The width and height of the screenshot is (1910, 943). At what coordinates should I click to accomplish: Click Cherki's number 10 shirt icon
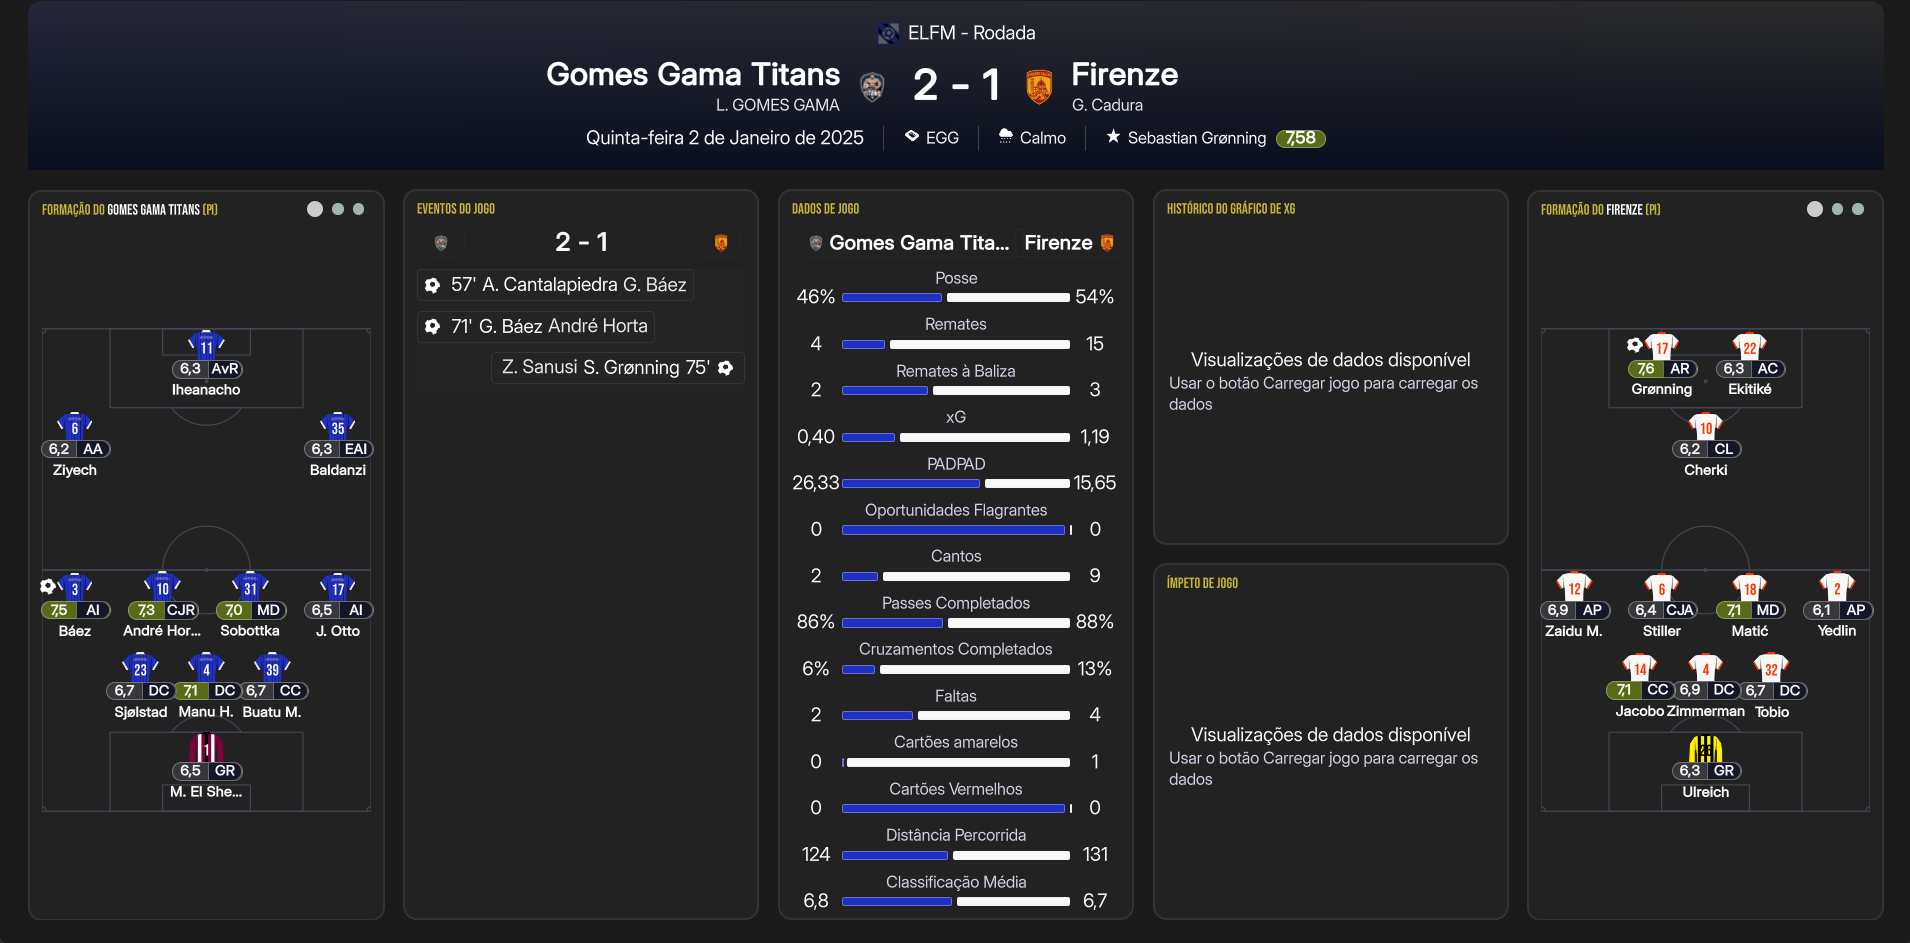[1705, 426]
